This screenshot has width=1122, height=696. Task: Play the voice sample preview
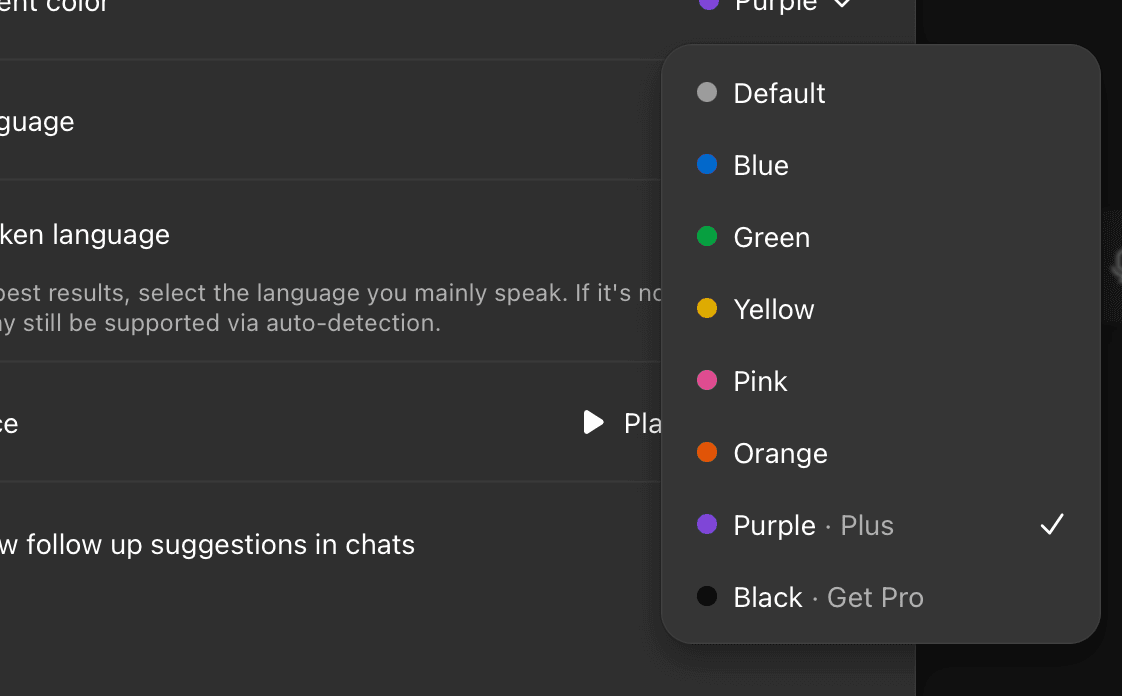621,423
